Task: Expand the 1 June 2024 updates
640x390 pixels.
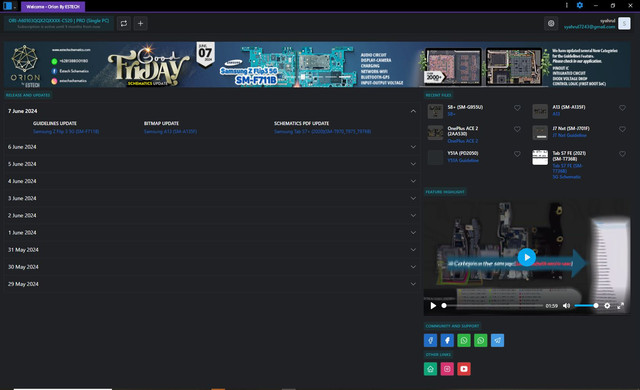Action: (x=413, y=233)
